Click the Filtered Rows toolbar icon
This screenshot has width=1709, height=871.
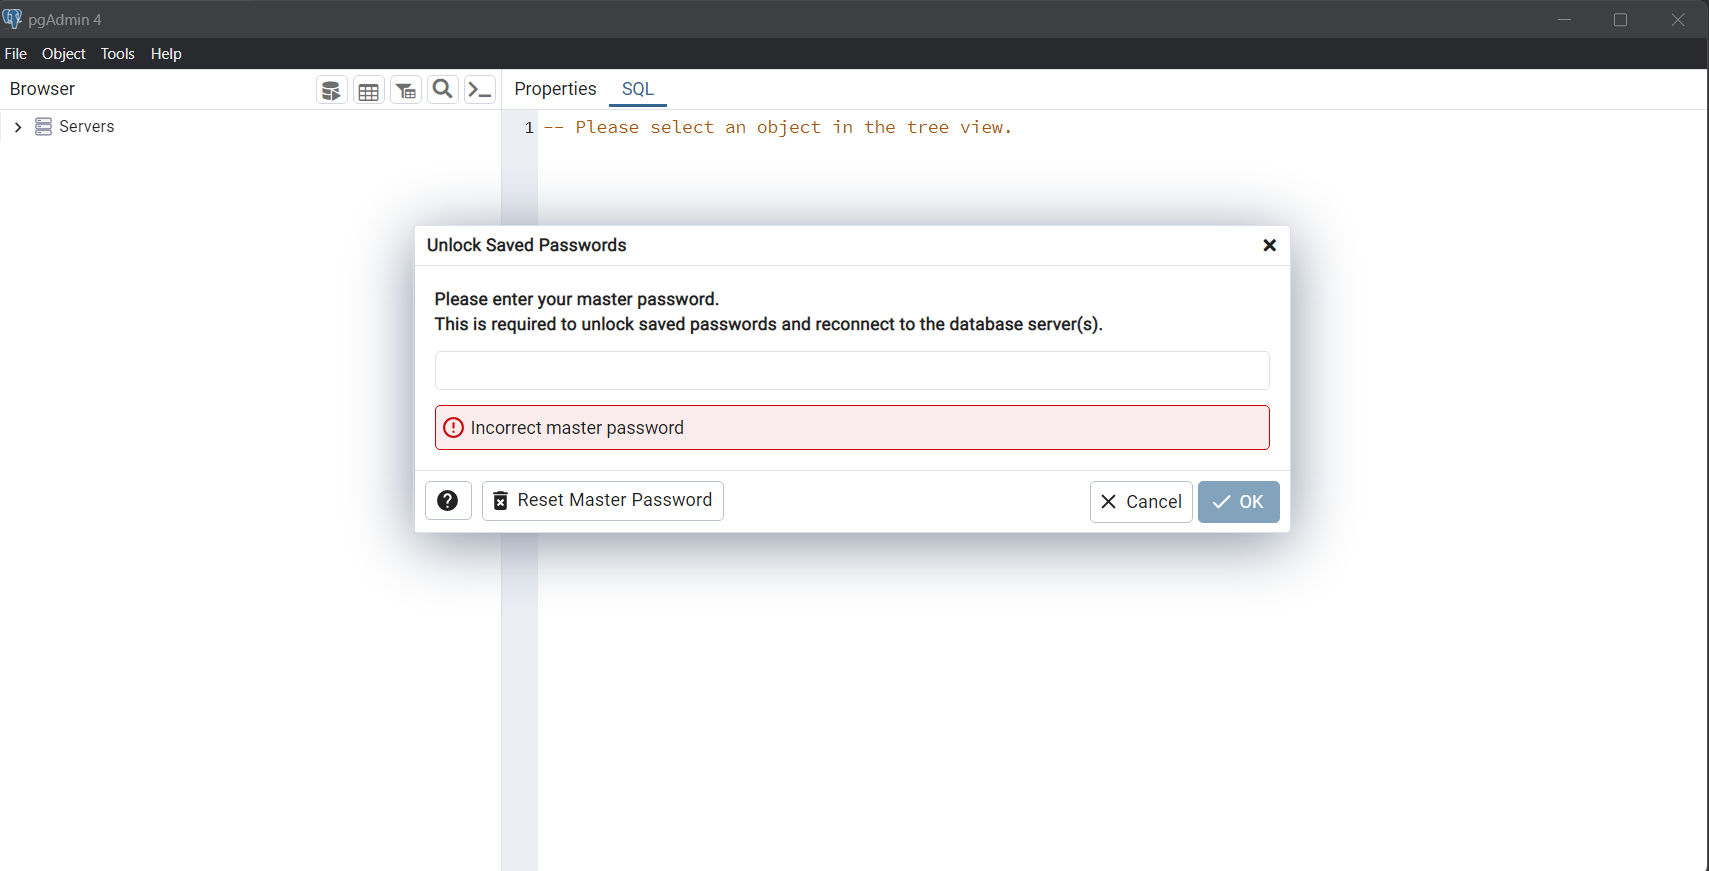pyautogui.click(x=405, y=90)
